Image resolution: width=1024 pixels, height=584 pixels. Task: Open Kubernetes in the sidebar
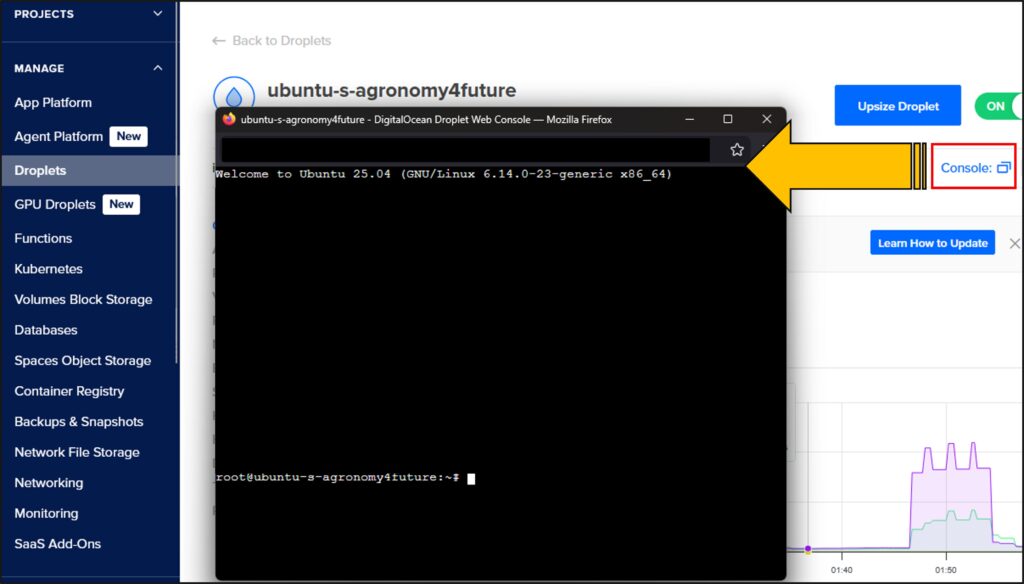pos(48,269)
